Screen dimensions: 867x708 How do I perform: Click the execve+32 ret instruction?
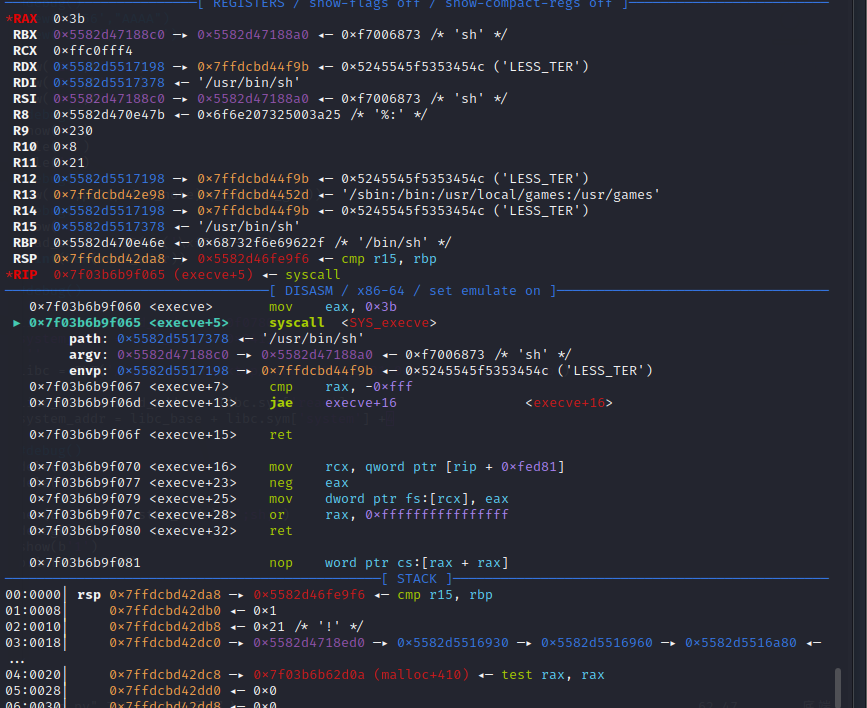pyautogui.click(x=281, y=532)
